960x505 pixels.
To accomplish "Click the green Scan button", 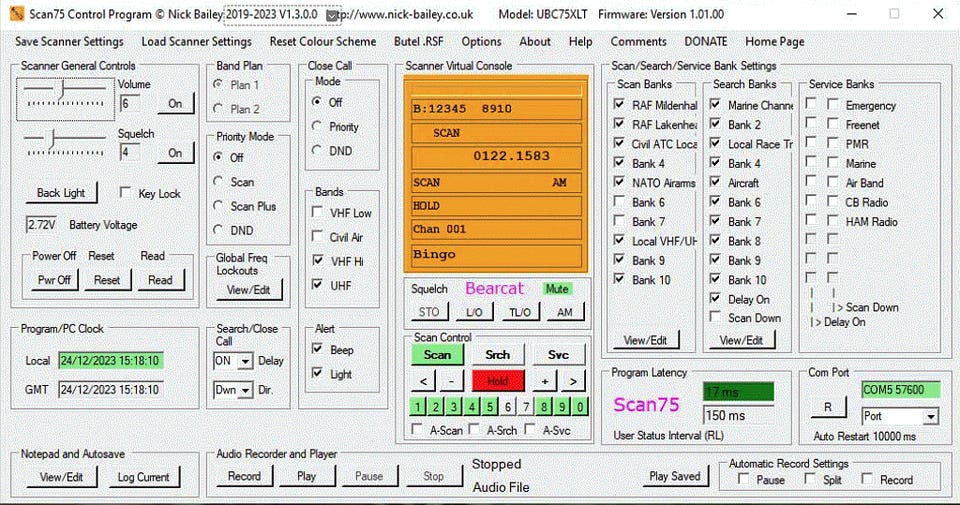I will pos(437,354).
